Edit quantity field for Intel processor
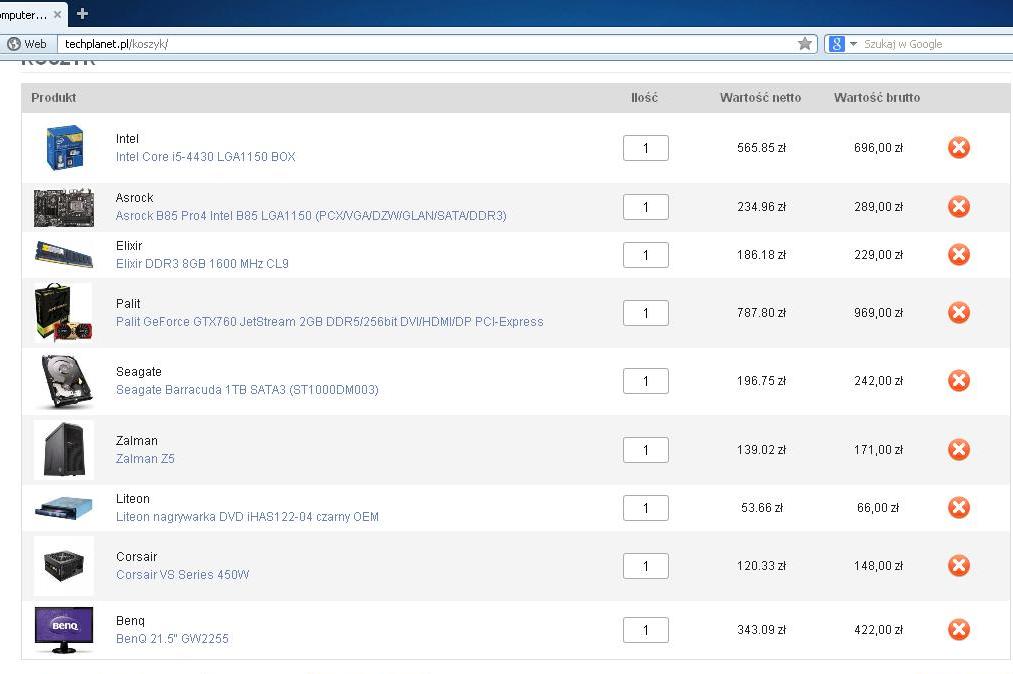 (645, 148)
